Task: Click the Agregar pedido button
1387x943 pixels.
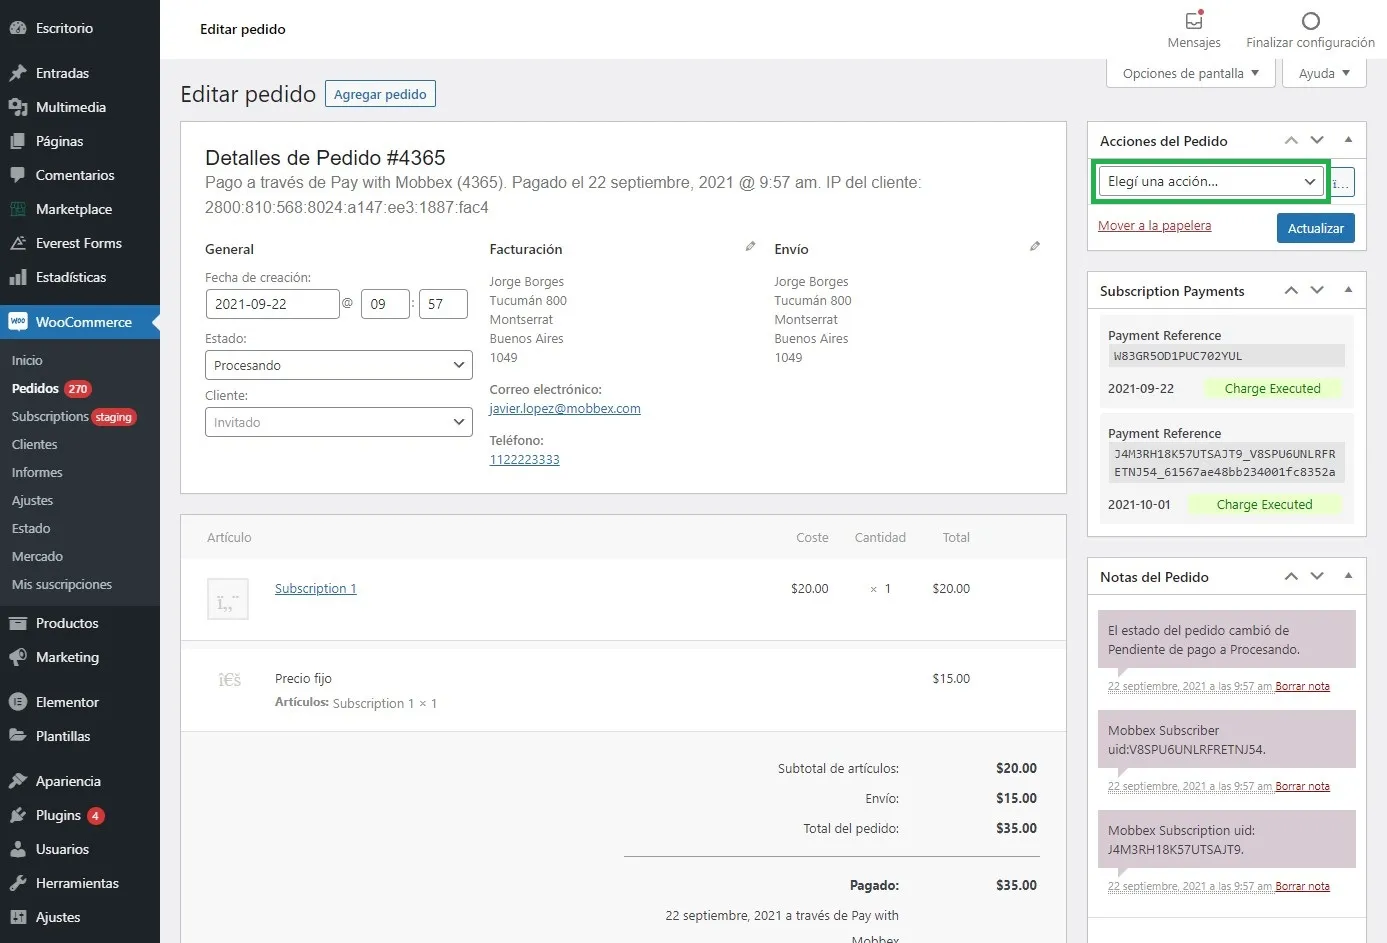Action: [380, 94]
